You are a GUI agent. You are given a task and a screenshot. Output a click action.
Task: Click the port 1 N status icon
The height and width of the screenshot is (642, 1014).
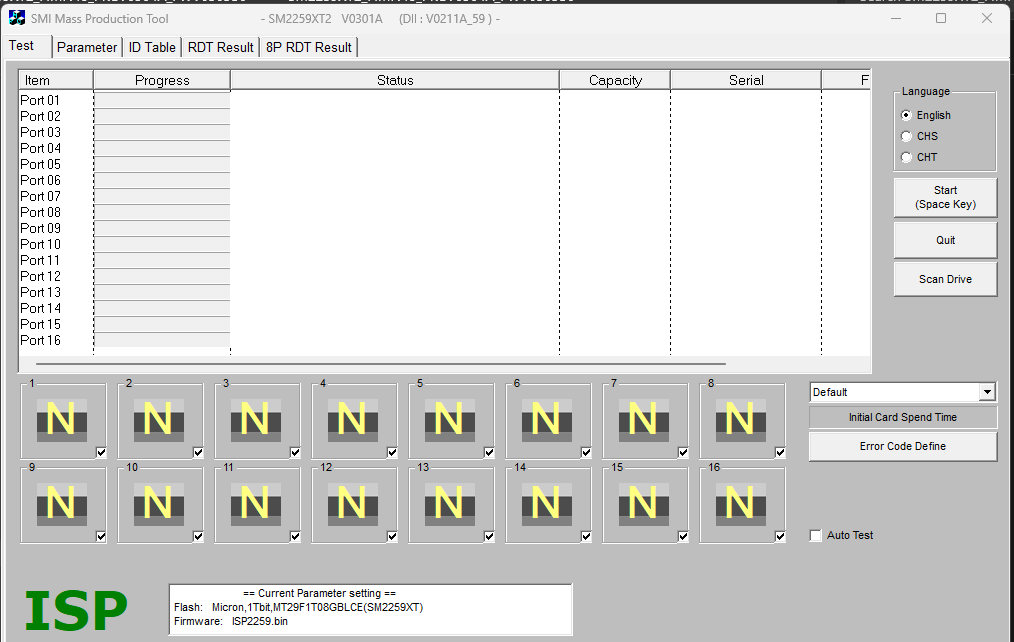coord(61,420)
